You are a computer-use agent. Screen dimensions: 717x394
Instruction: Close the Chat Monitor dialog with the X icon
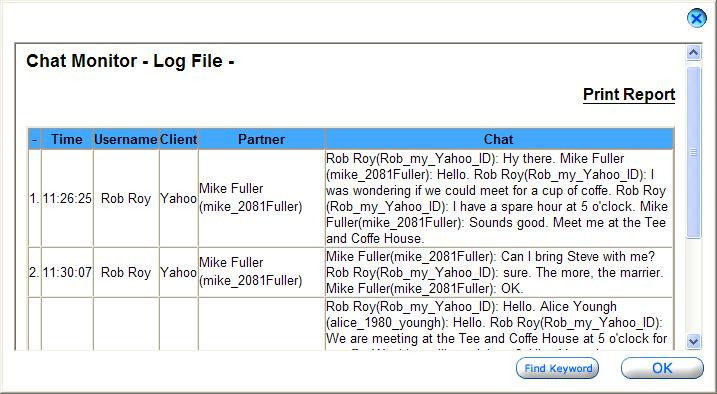696,18
